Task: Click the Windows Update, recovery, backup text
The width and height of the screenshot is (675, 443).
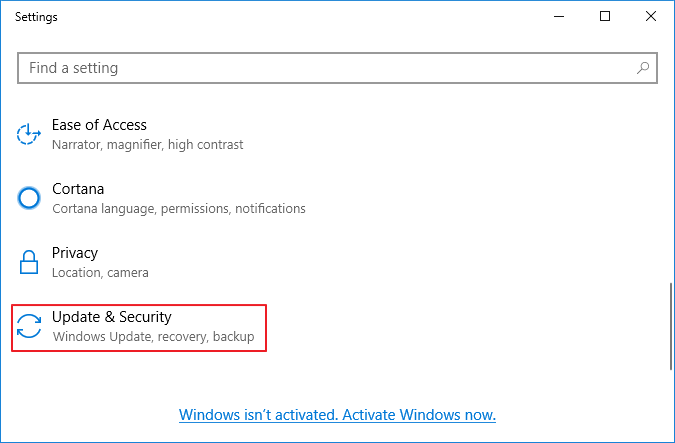Action: 153,337
